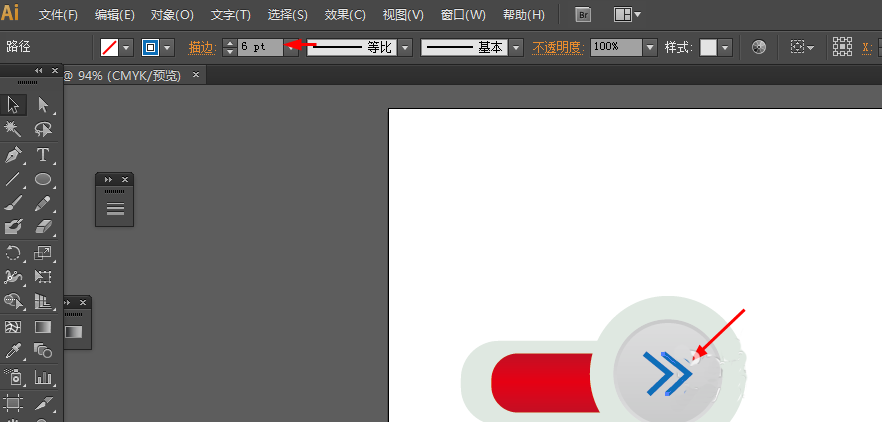Click the fill swatch with red slash

pyautogui.click(x=109, y=48)
